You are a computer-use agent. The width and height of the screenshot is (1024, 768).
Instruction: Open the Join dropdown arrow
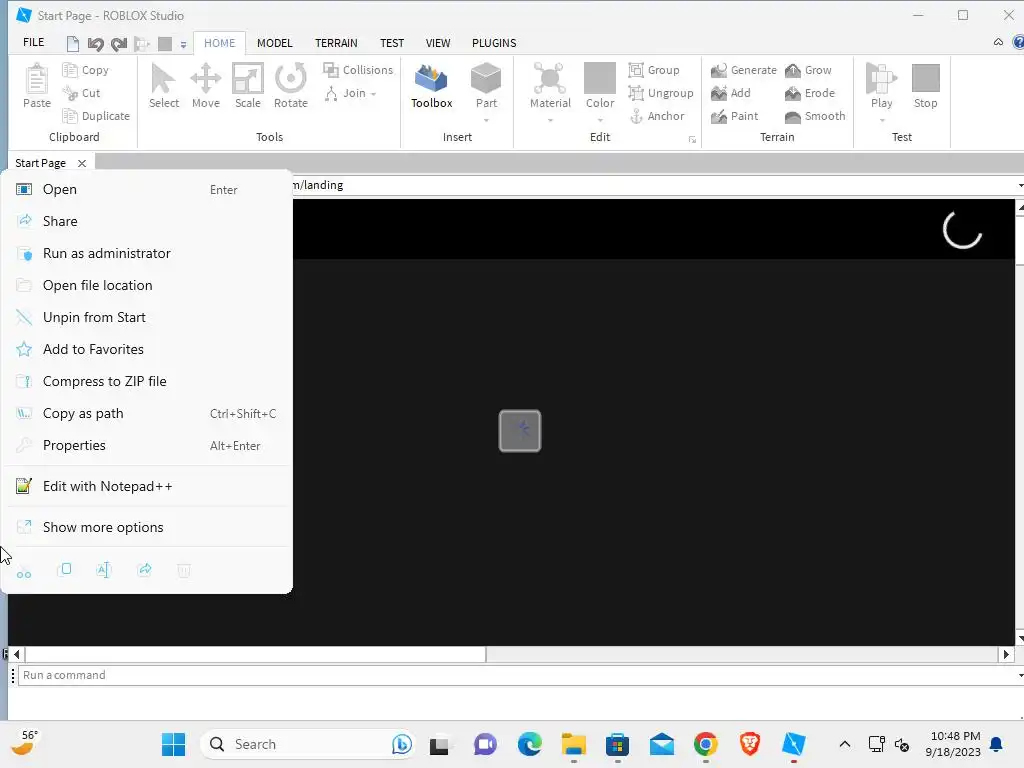coord(374,94)
